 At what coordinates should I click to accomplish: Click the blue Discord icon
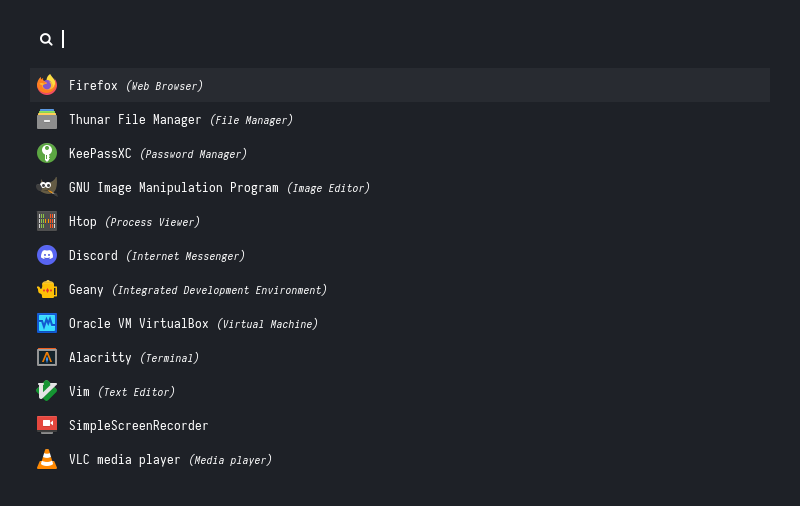click(47, 255)
